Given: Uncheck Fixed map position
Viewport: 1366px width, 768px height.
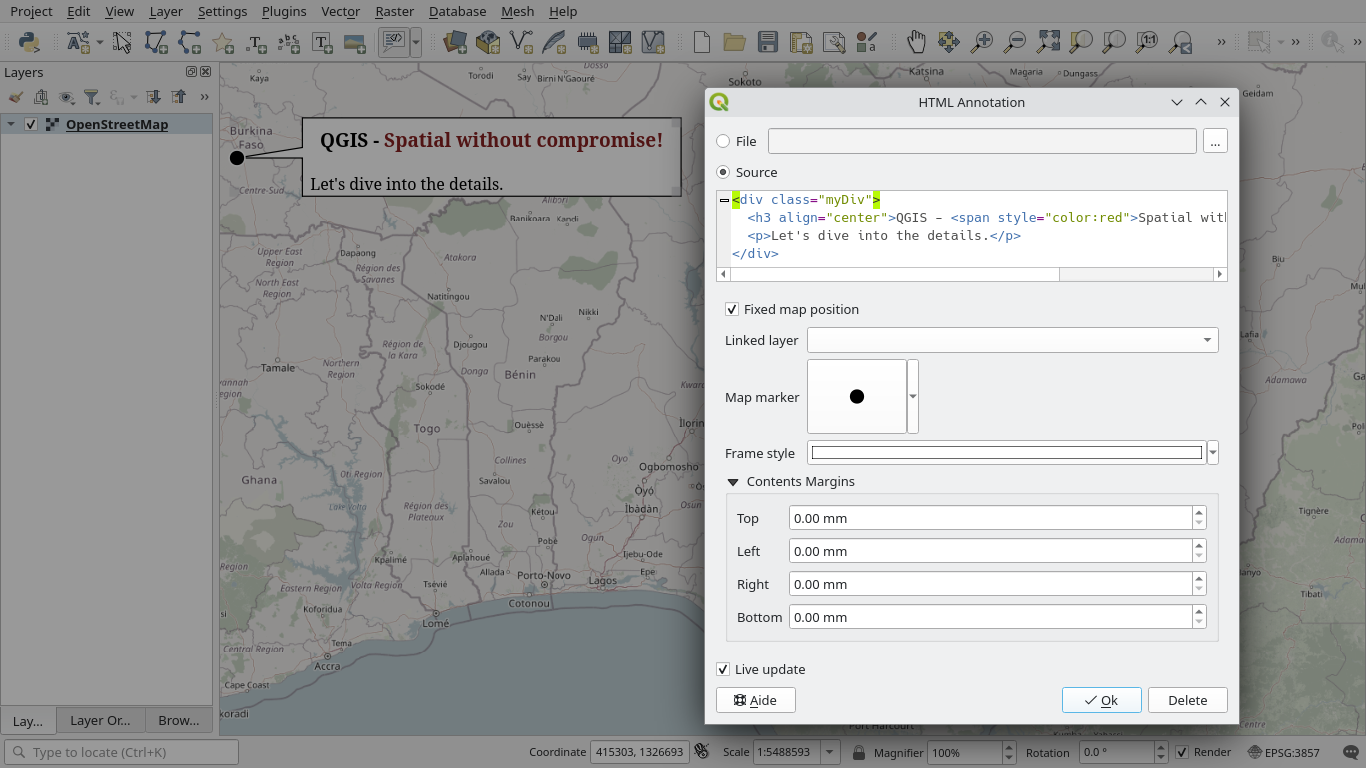Looking at the screenshot, I should tap(732, 310).
